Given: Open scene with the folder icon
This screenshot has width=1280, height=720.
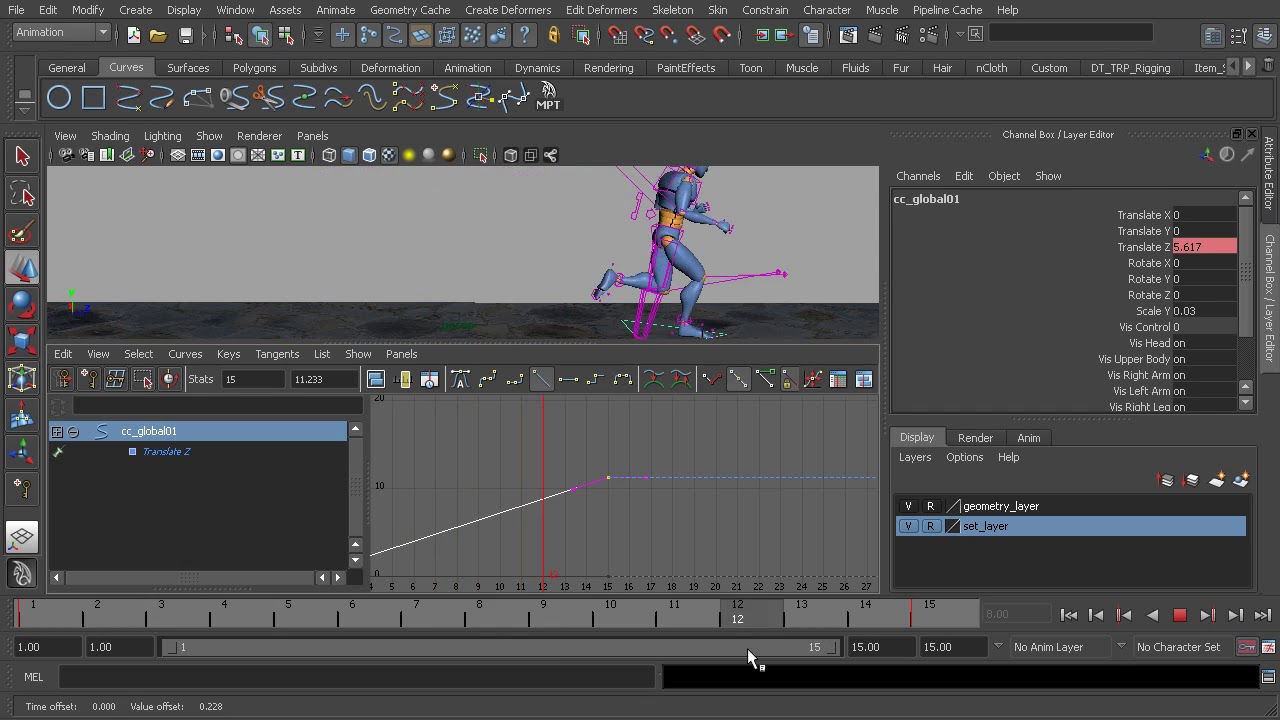Looking at the screenshot, I should tap(158, 35).
